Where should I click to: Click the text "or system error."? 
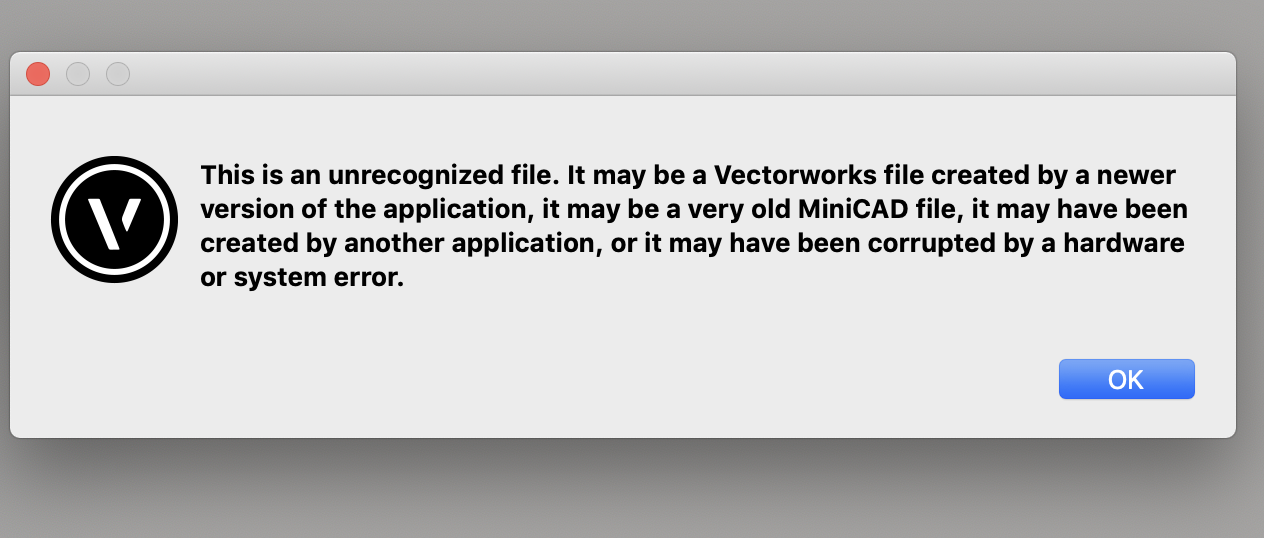click(302, 280)
